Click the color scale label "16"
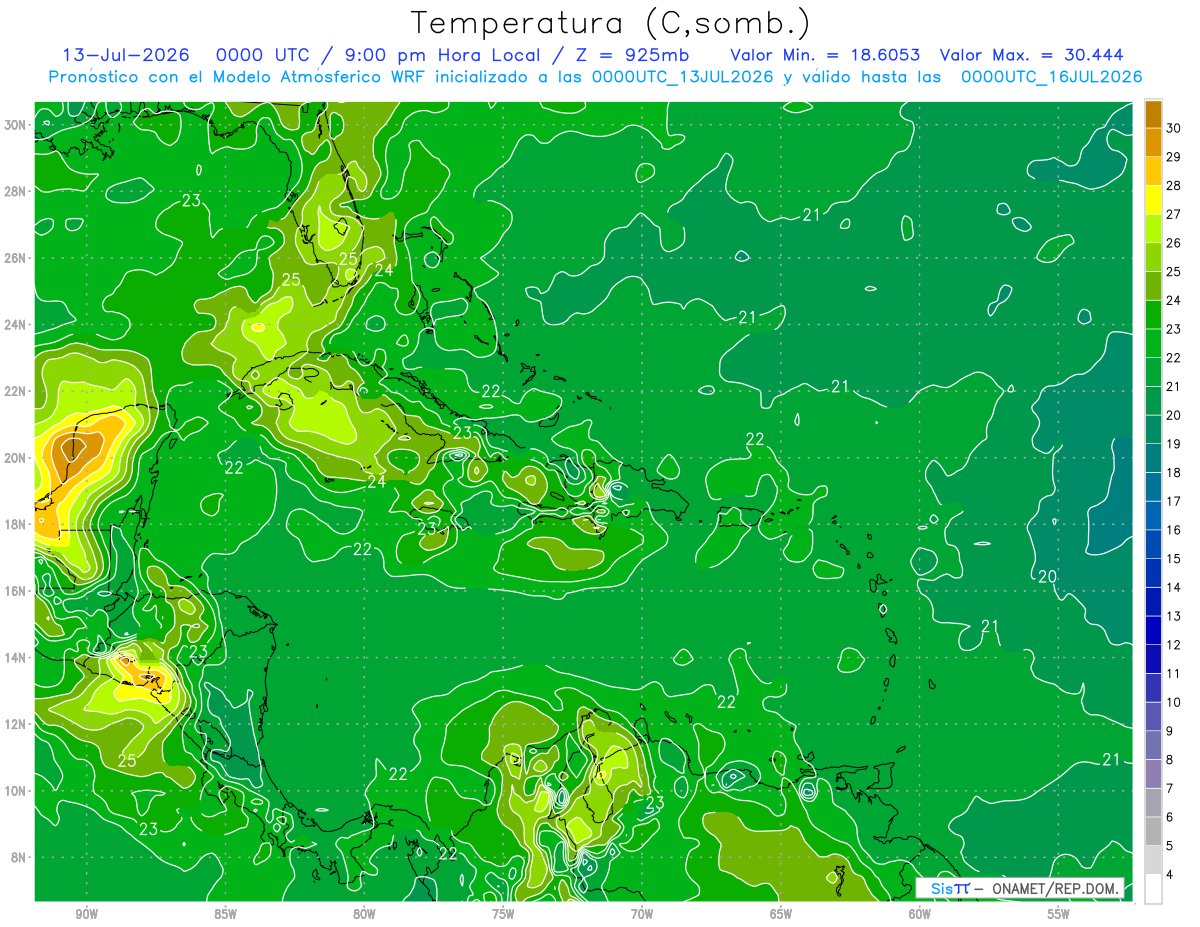This screenshot has height=927, width=1200. [1173, 530]
